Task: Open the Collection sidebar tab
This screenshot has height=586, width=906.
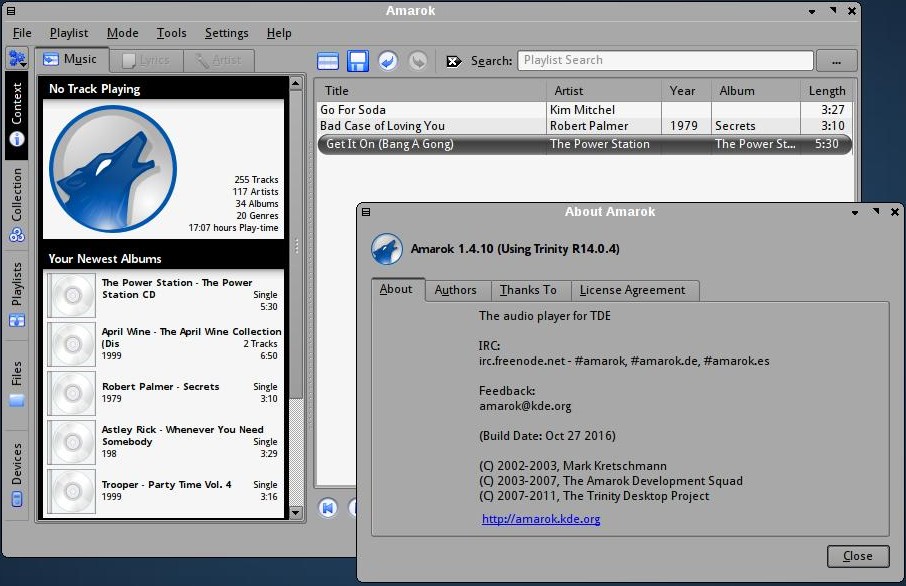Action: coord(17,205)
